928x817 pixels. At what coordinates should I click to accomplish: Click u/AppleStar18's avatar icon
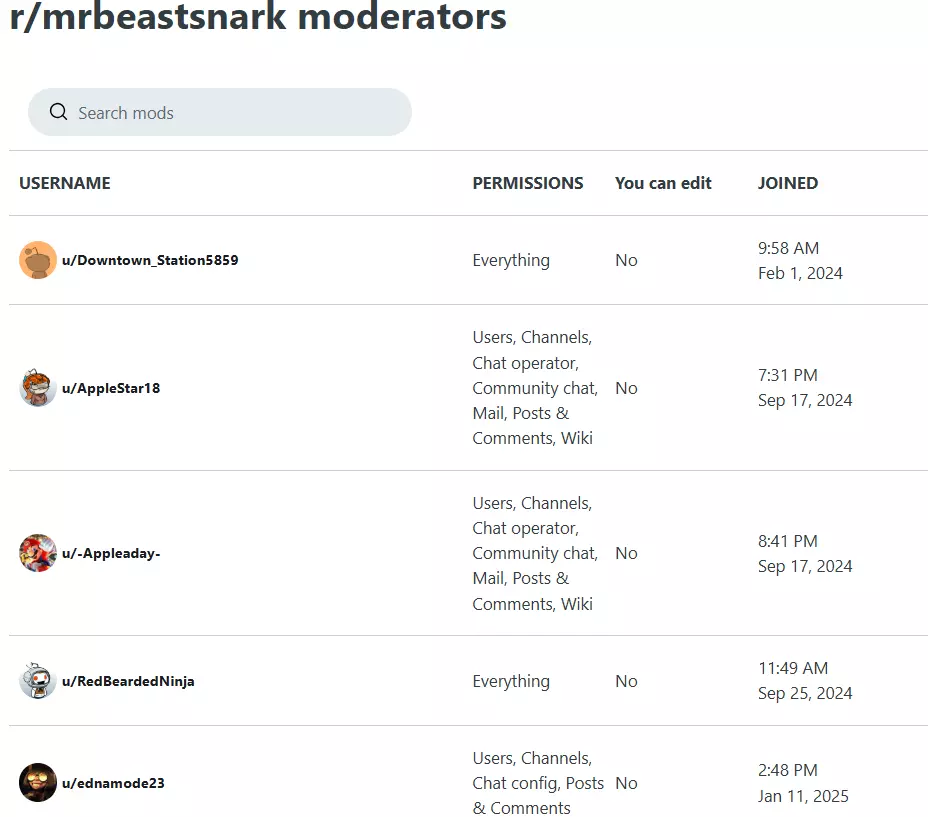click(x=38, y=388)
